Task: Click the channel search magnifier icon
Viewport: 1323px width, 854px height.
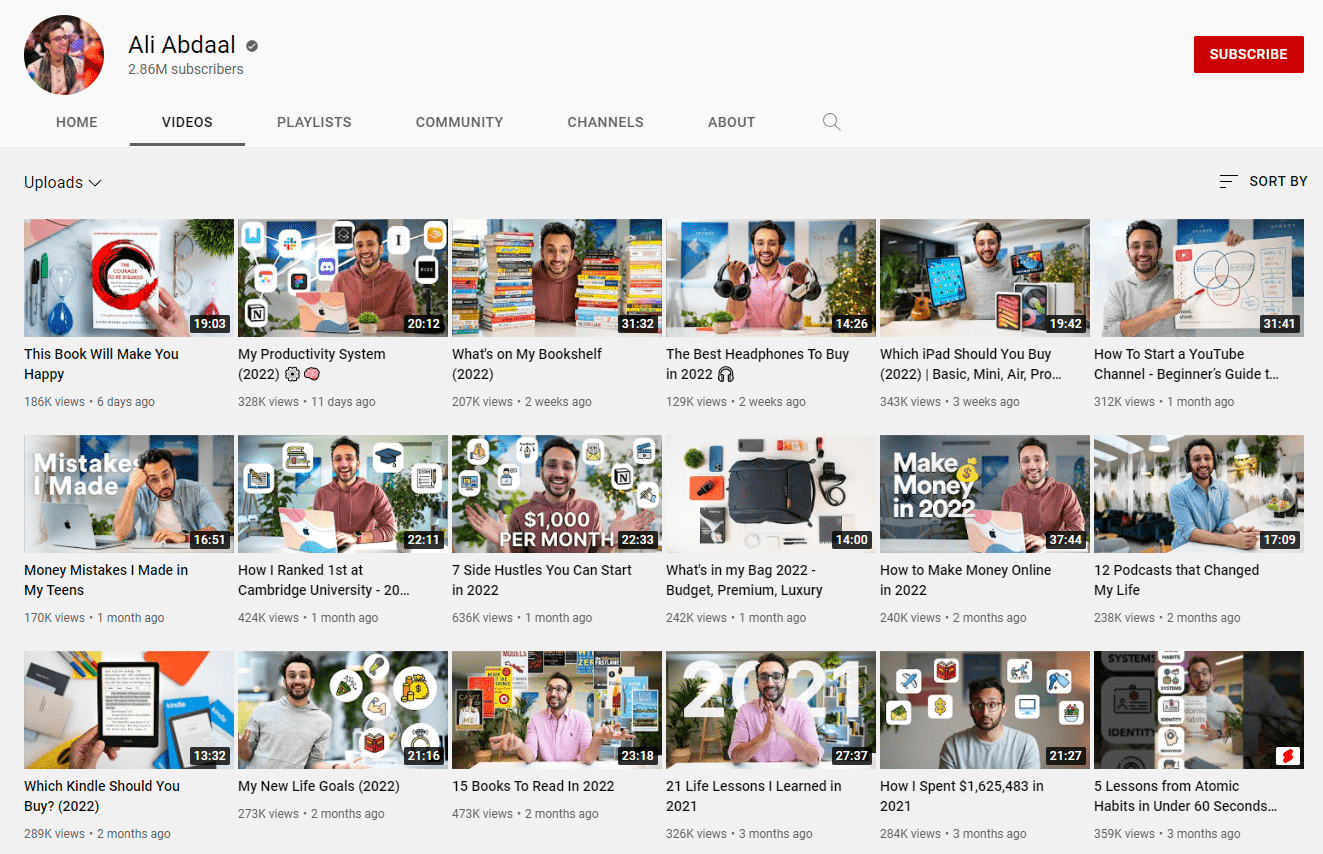Action: tap(831, 122)
